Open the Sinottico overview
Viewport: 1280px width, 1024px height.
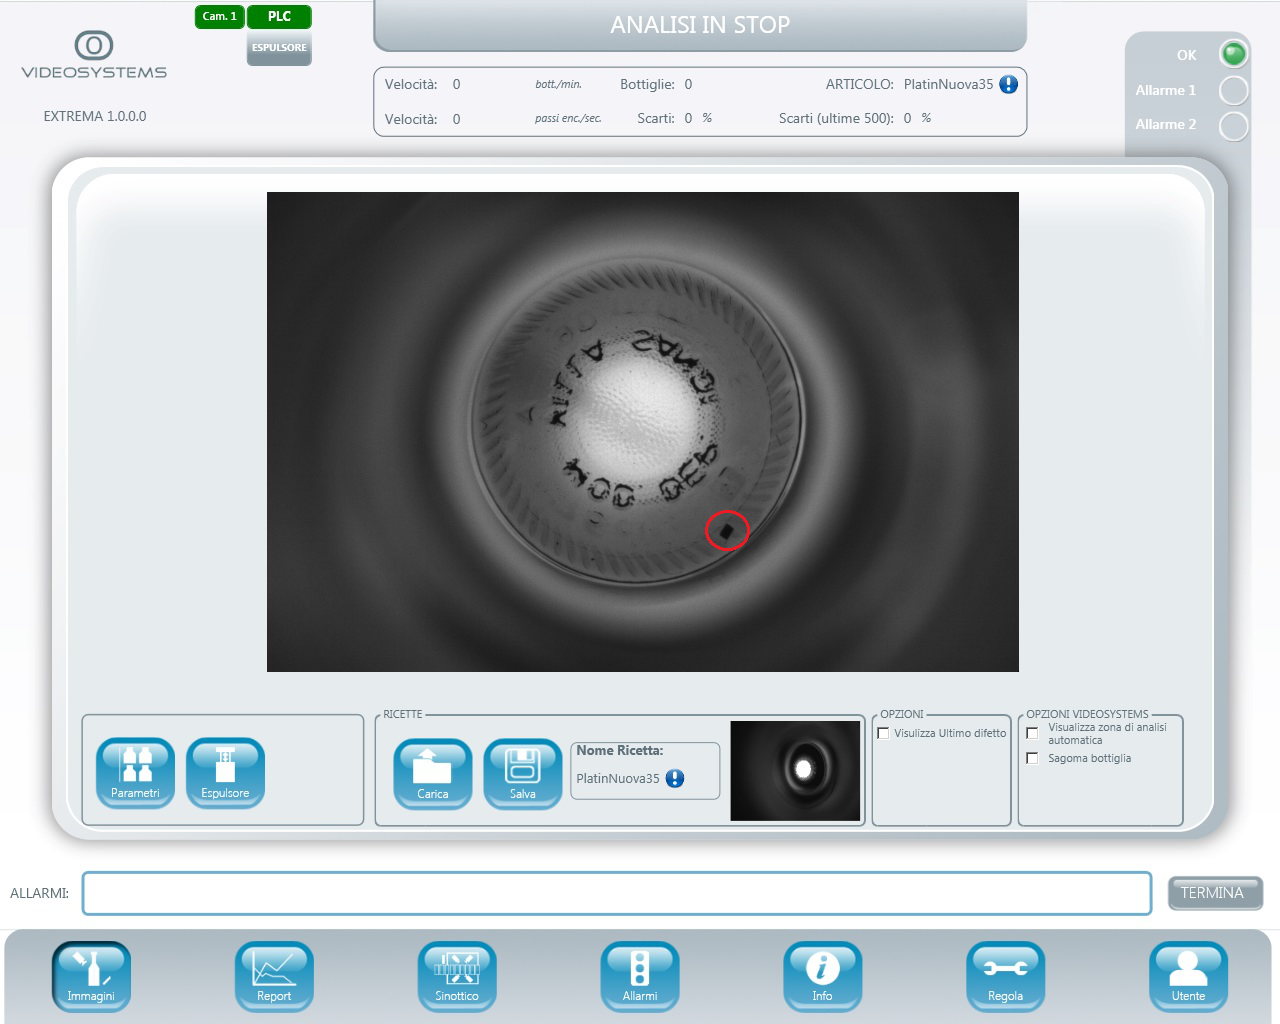(x=457, y=976)
